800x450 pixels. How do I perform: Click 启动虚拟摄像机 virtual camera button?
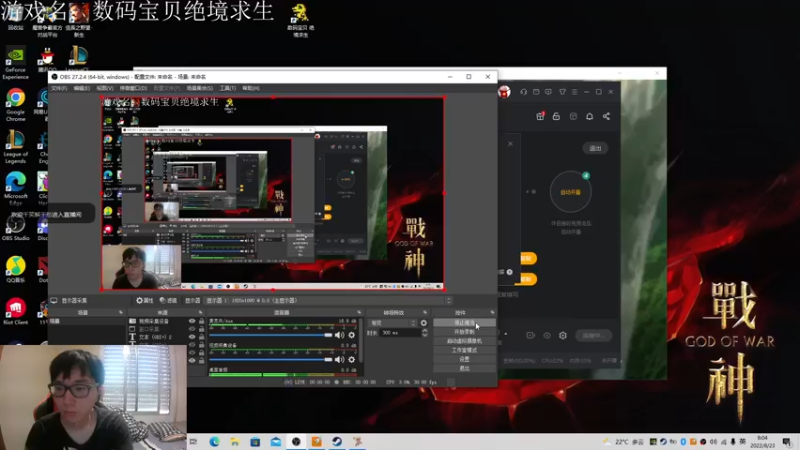coord(464,341)
